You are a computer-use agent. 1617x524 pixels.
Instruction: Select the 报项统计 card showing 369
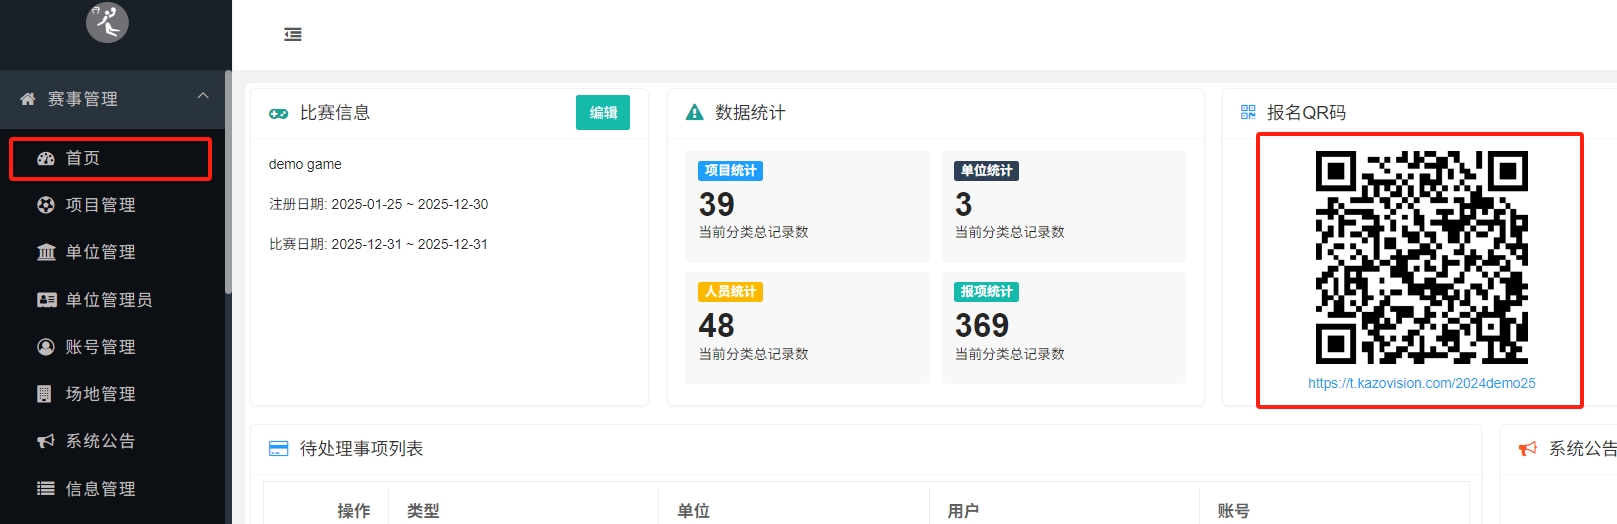1063,327
